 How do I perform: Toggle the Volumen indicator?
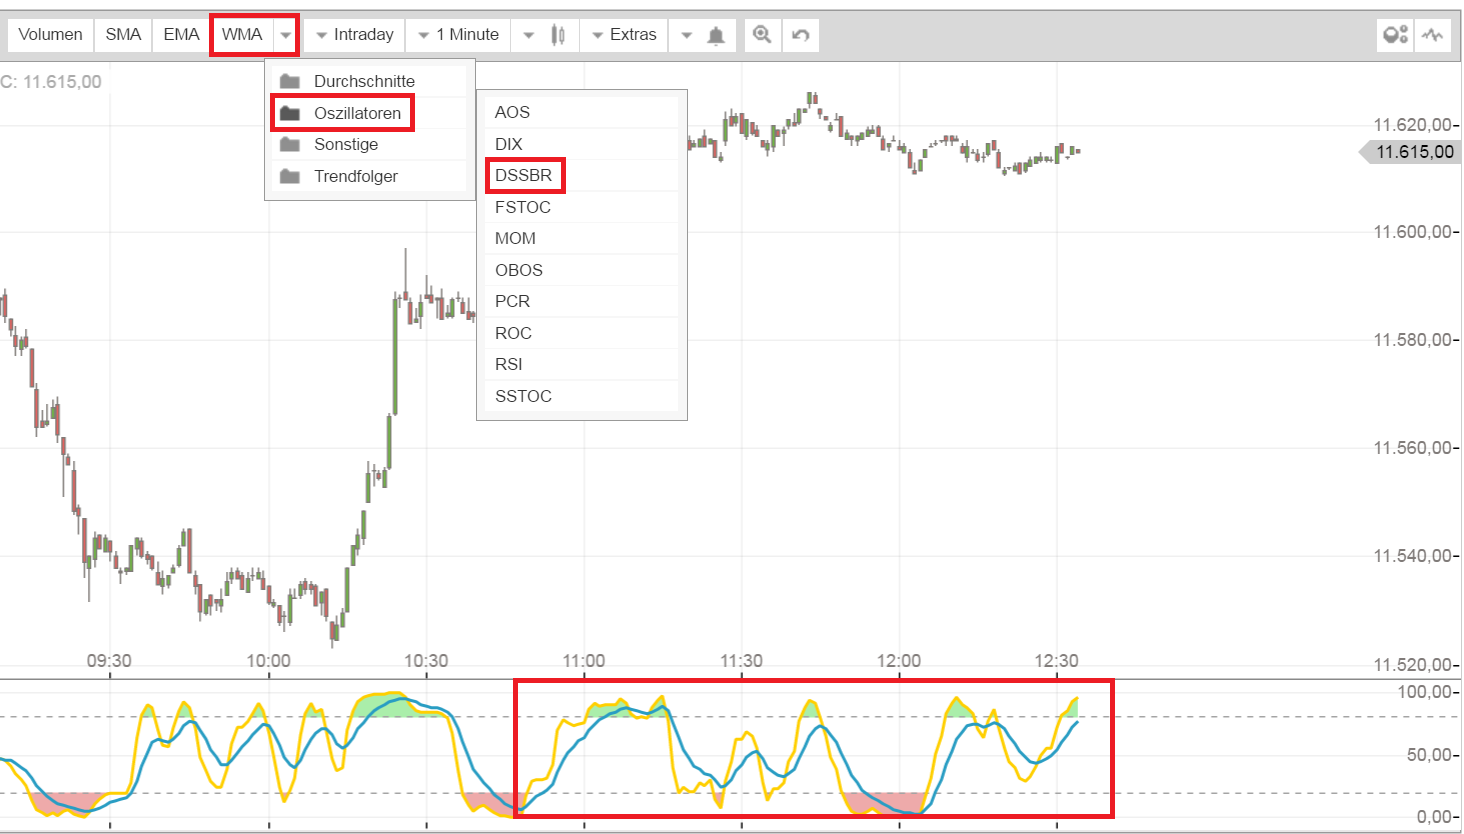(50, 34)
